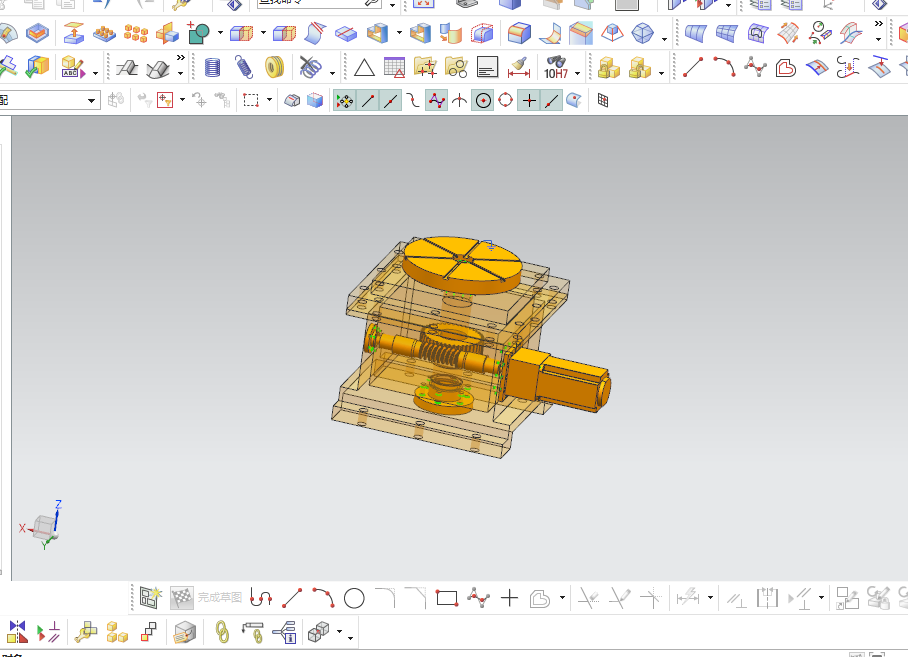Click the XYZ view triad cube
Viewport: 908px width, 657px height.
click(43, 526)
